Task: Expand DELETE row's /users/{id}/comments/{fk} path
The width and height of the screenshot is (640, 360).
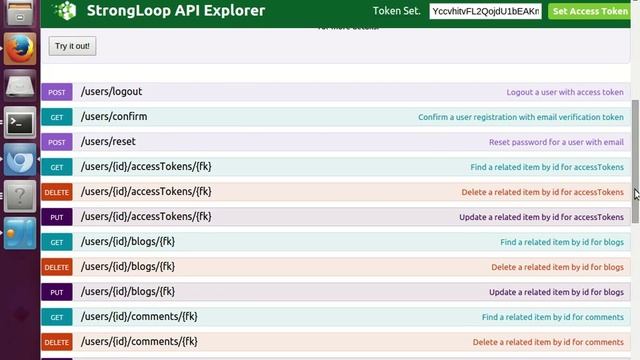Action: tap(139, 341)
